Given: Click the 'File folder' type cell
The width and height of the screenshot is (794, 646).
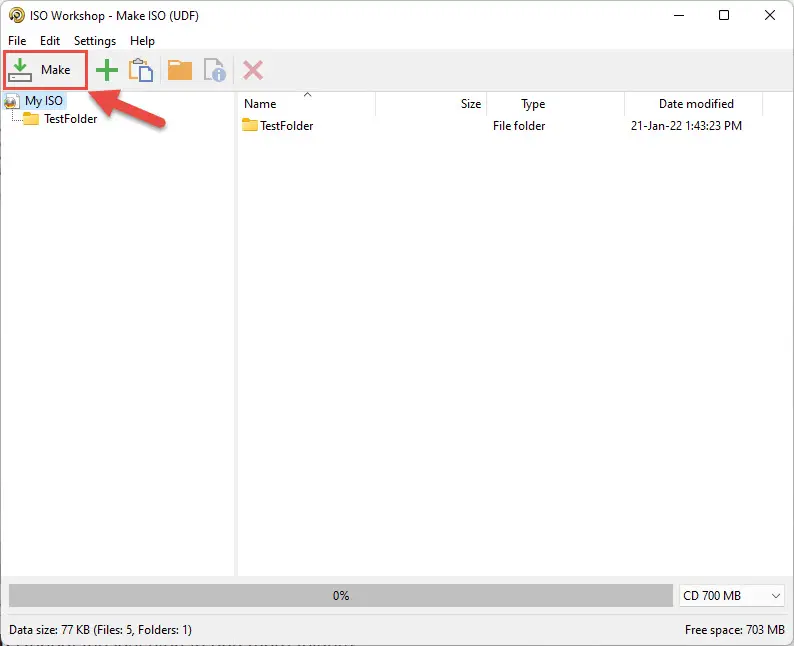Looking at the screenshot, I should tap(519, 126).
